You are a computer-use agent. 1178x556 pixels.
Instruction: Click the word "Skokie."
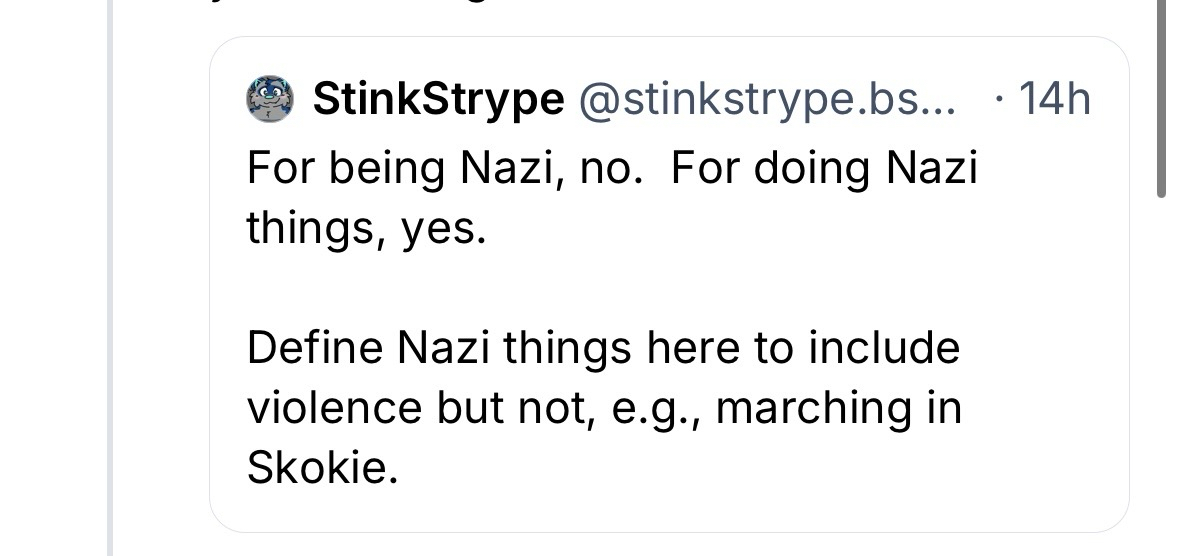(x=315, y=468)
